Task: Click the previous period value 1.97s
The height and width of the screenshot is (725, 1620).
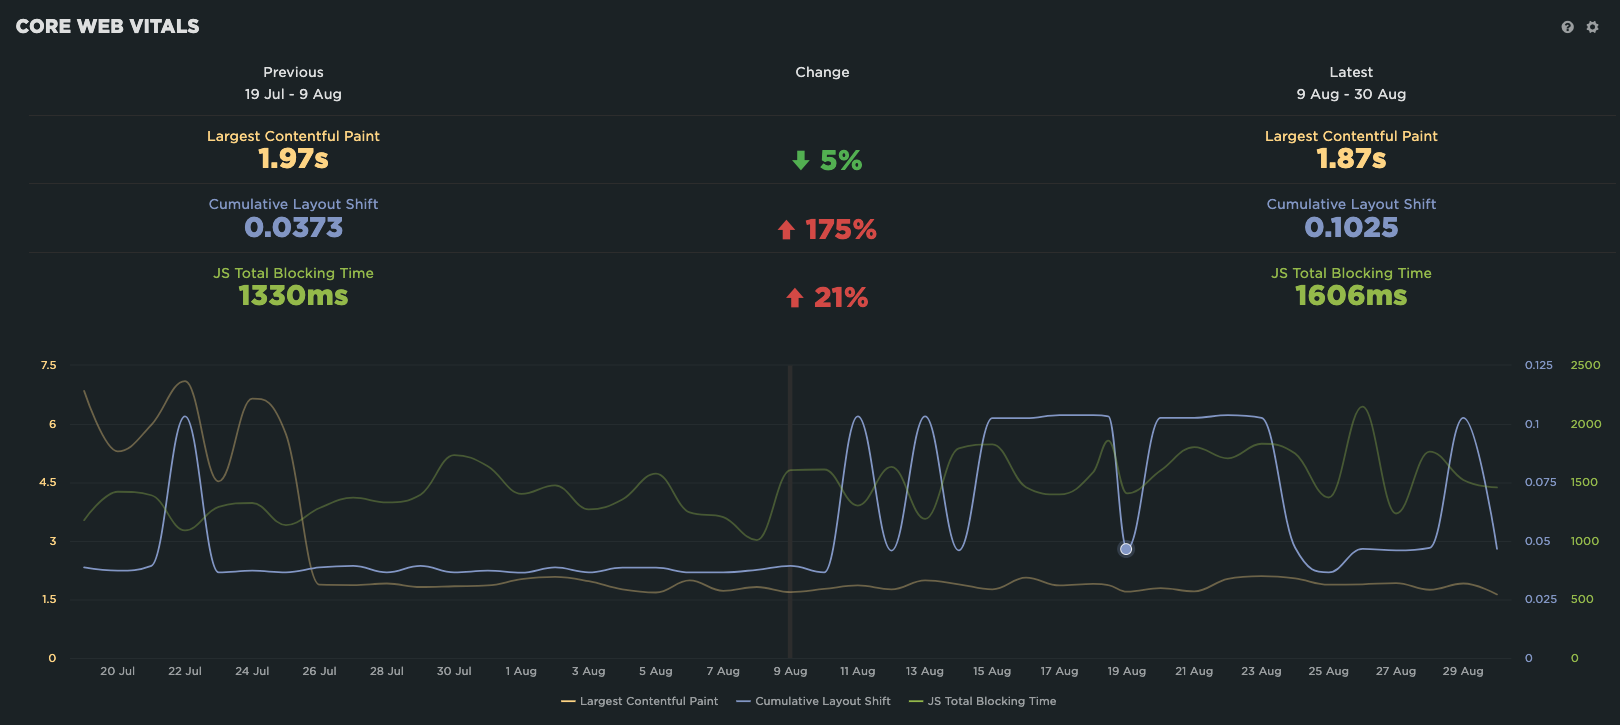Action: coord(293,159)
